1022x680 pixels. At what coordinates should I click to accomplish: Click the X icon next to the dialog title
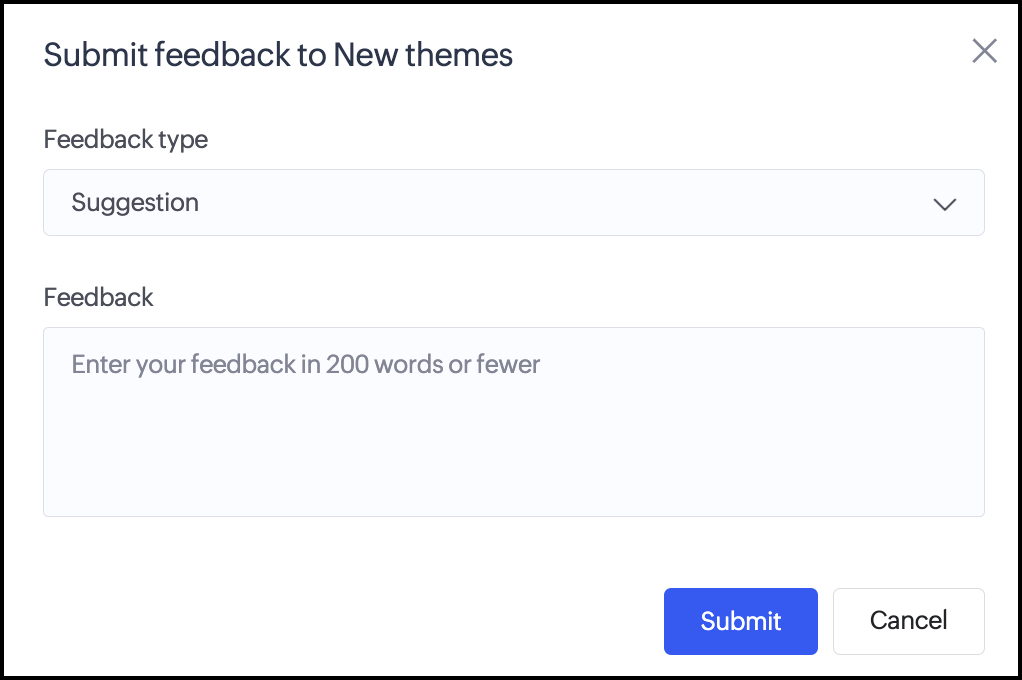(984, 51)
